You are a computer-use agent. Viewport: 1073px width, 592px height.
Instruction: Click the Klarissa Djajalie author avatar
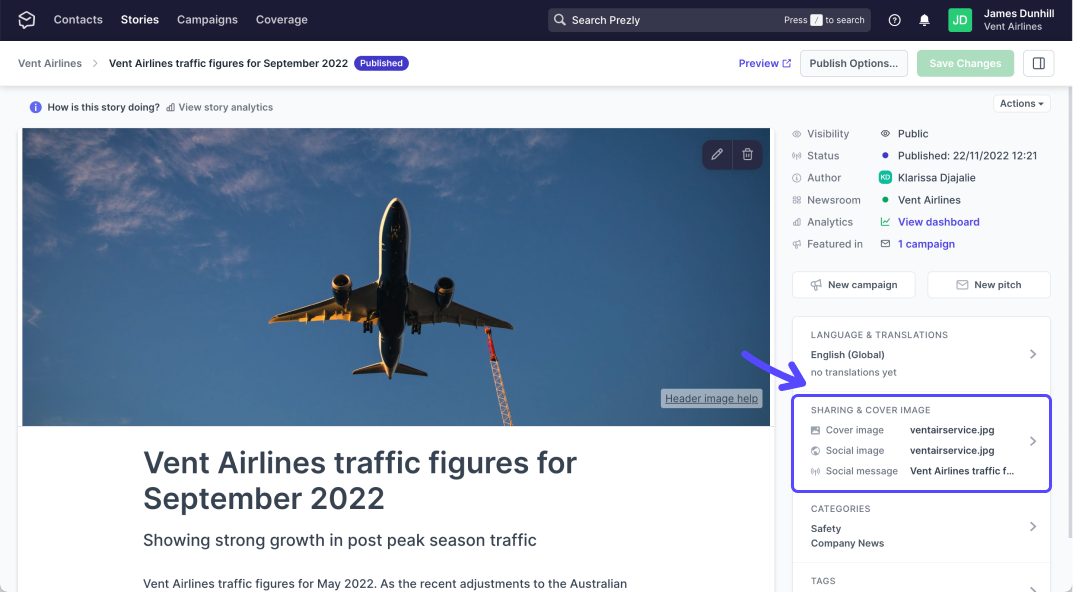pos(885,177)
